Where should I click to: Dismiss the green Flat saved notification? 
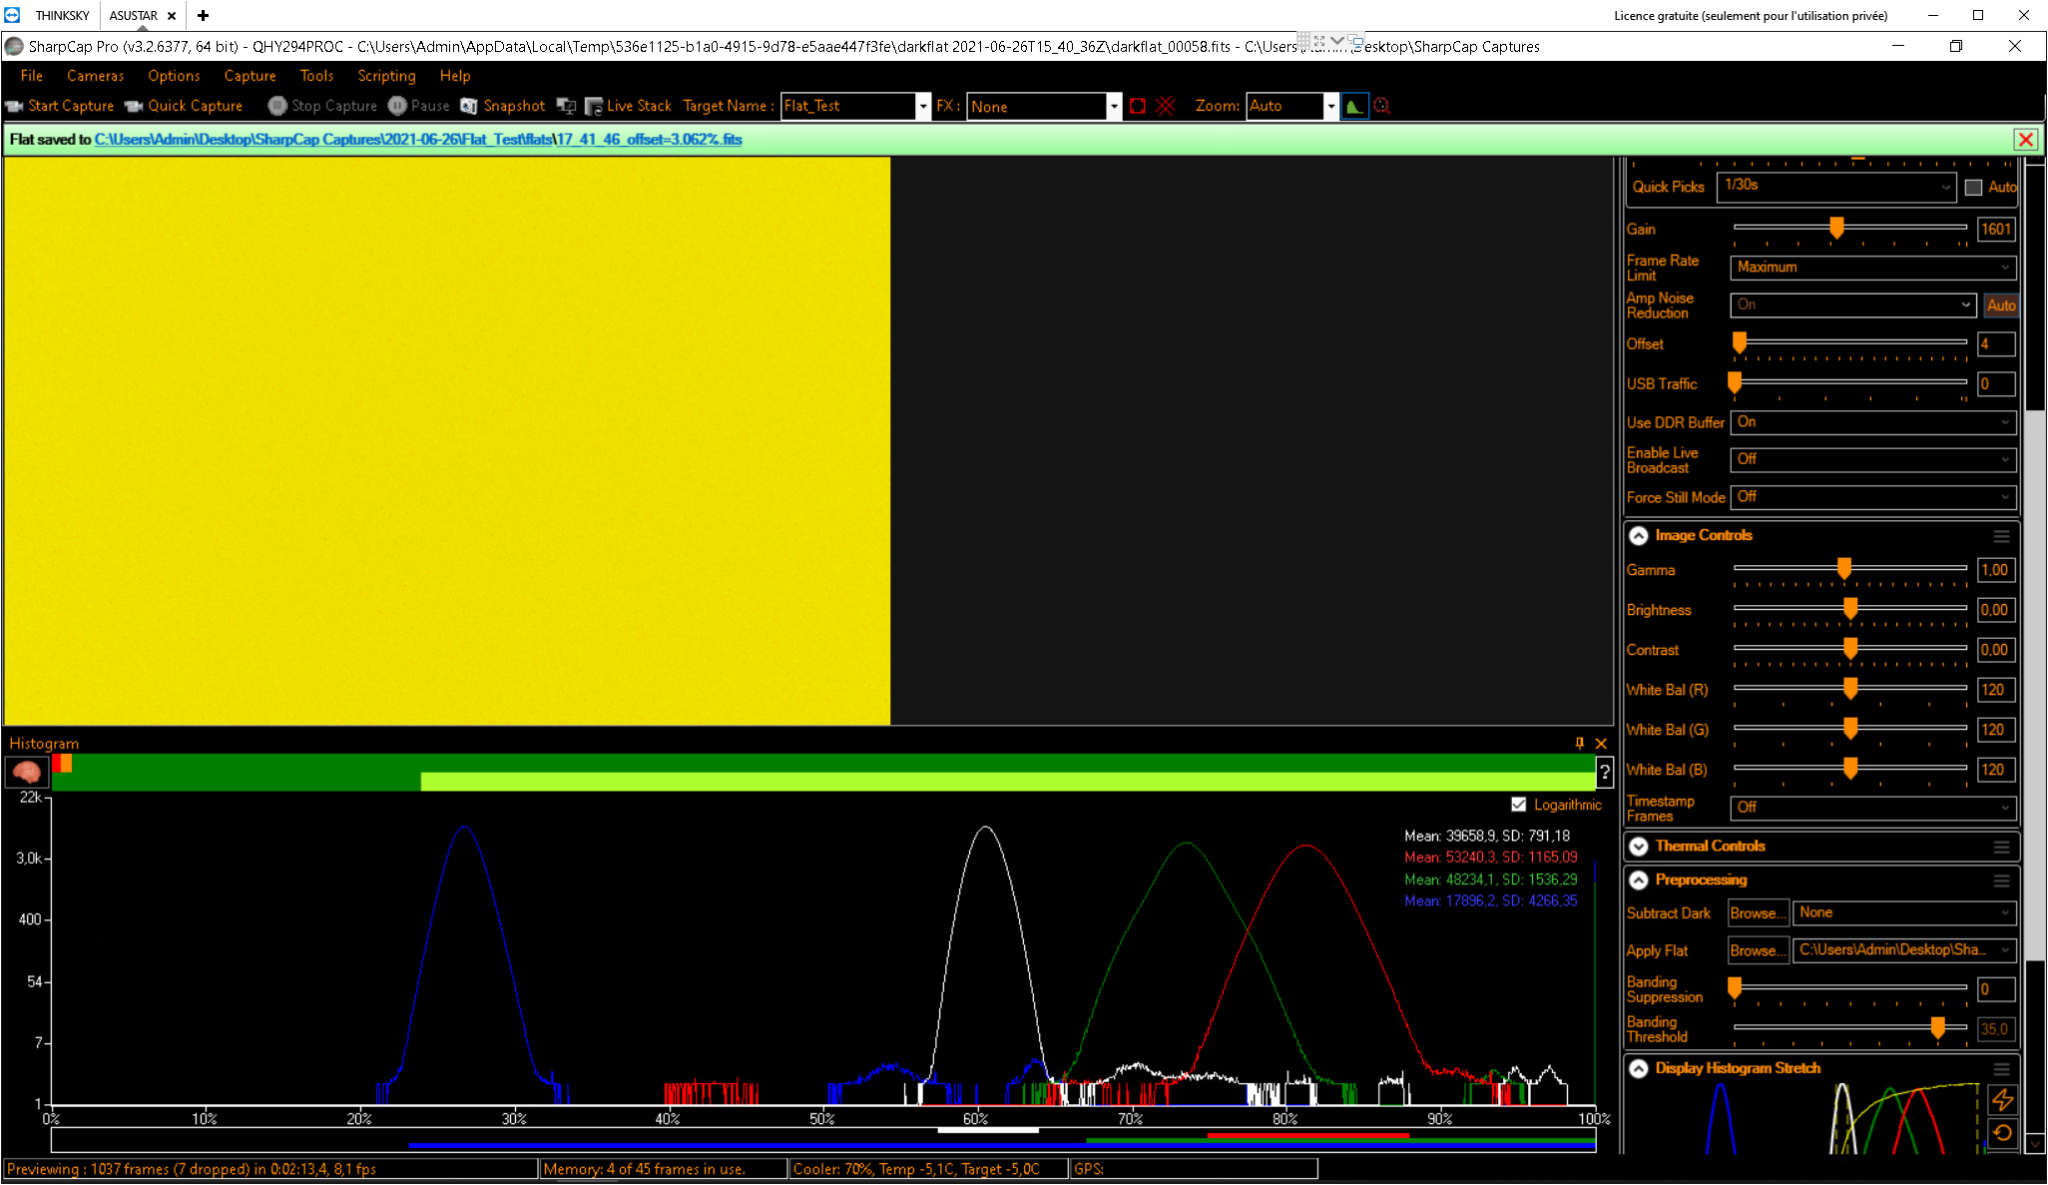2026,140
